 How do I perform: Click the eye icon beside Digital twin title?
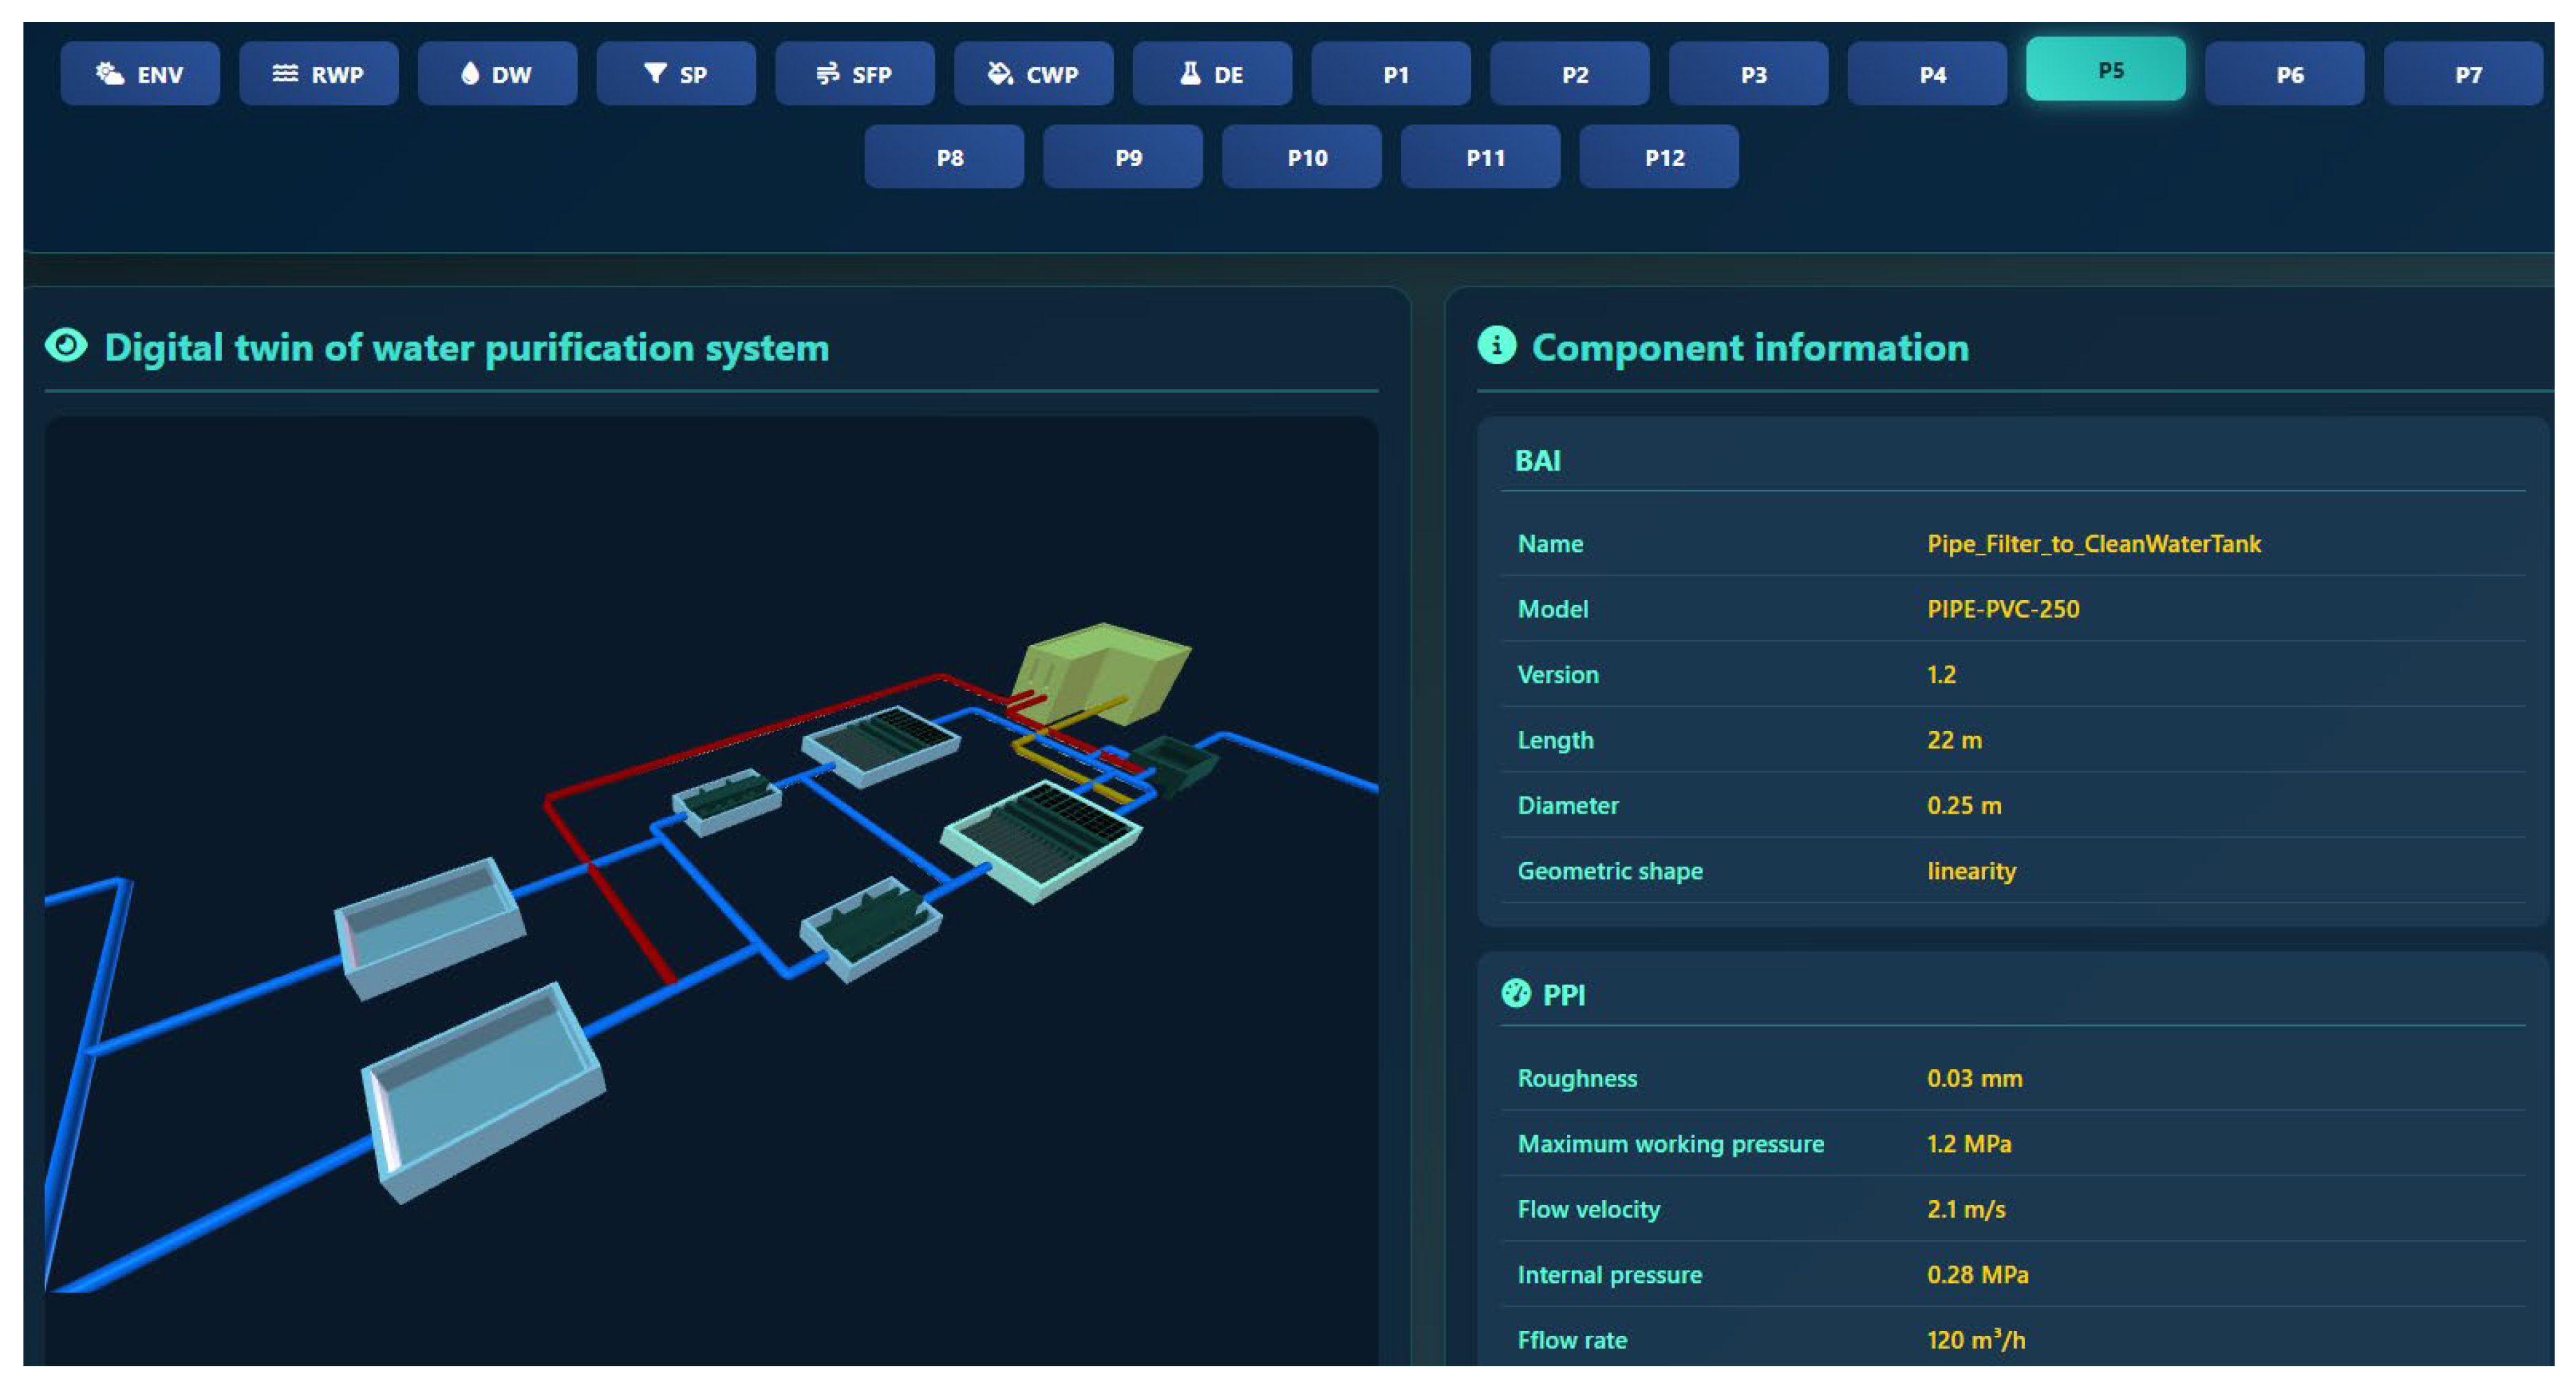coord(66,346)
